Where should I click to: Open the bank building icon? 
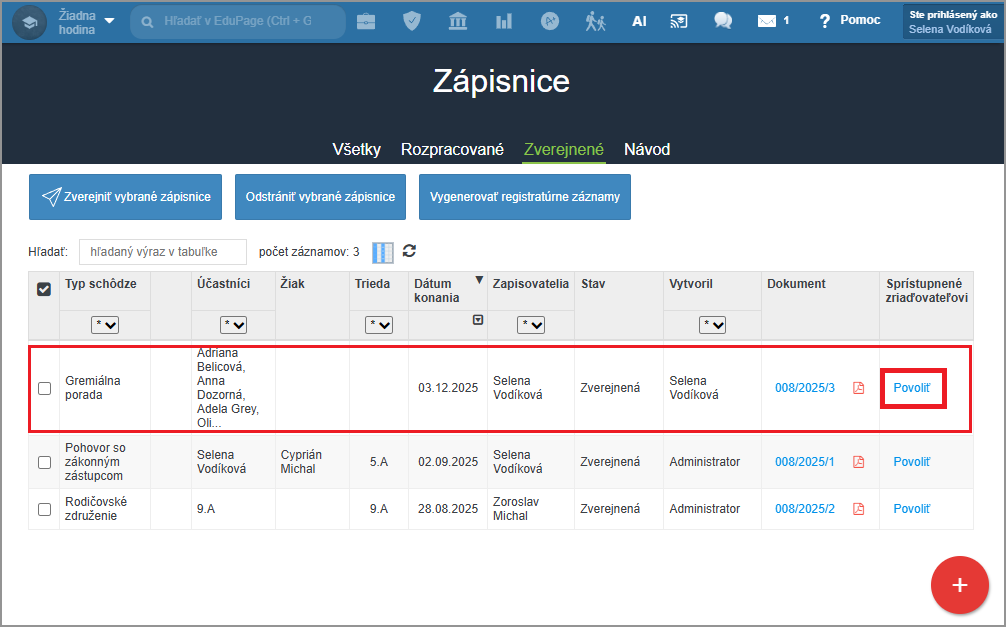(458, 21)
